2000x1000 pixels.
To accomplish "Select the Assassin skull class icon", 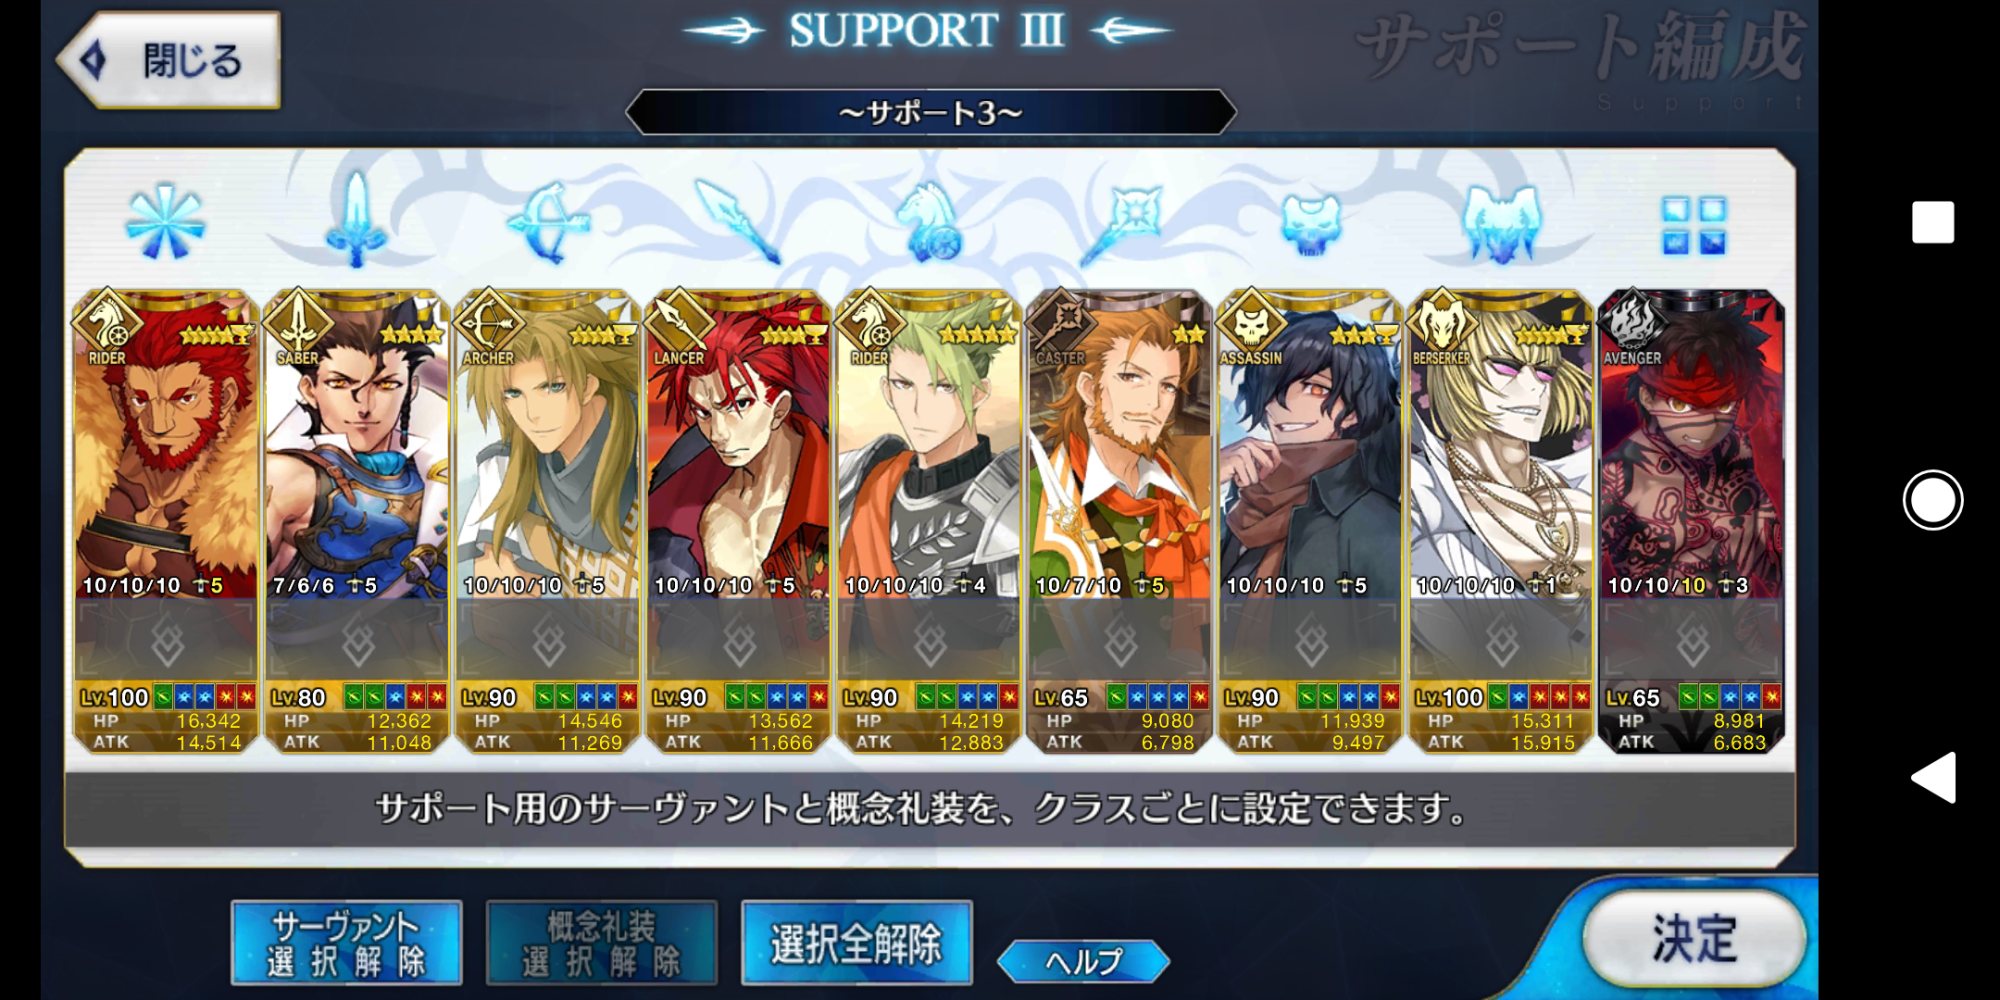I will point(1311,222).
